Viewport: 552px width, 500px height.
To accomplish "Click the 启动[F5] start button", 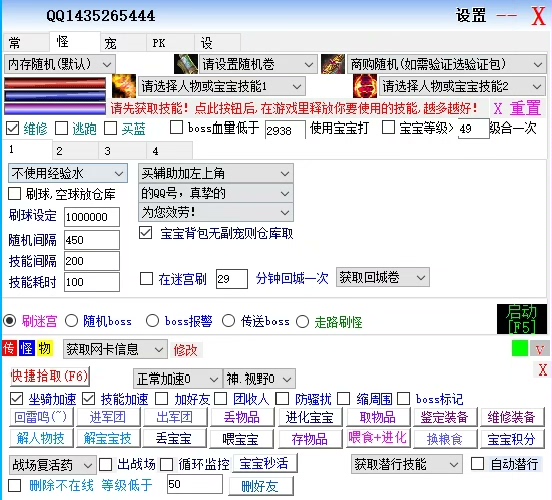I will click(x=522, y=319).
